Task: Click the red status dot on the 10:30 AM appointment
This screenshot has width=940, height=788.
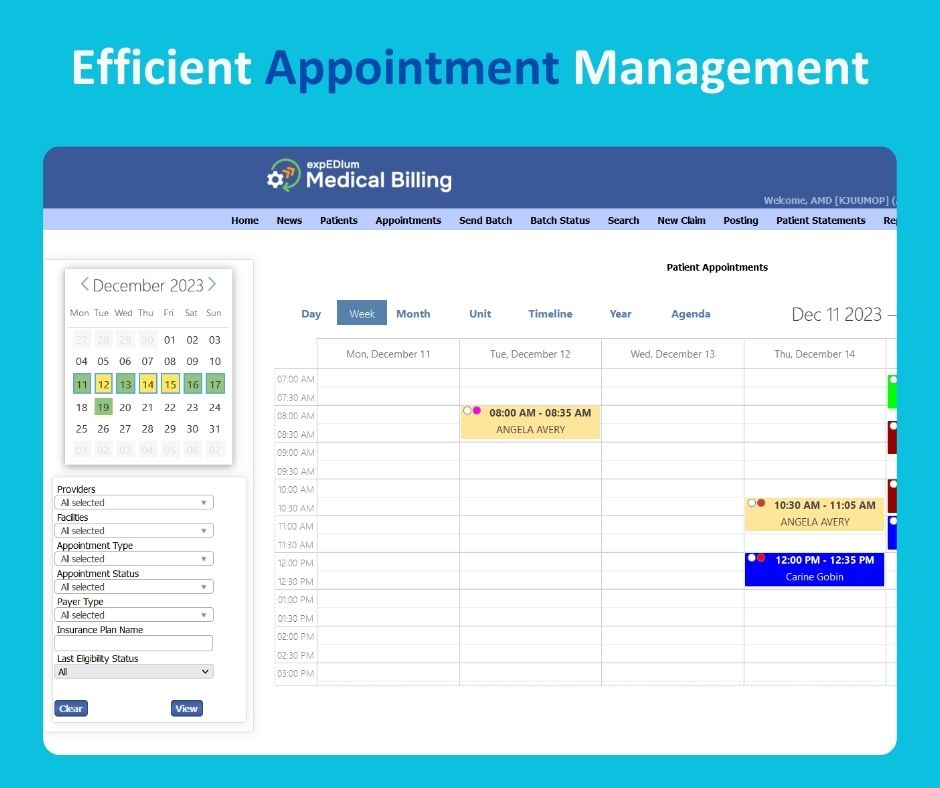Action: tap(759, 504)
